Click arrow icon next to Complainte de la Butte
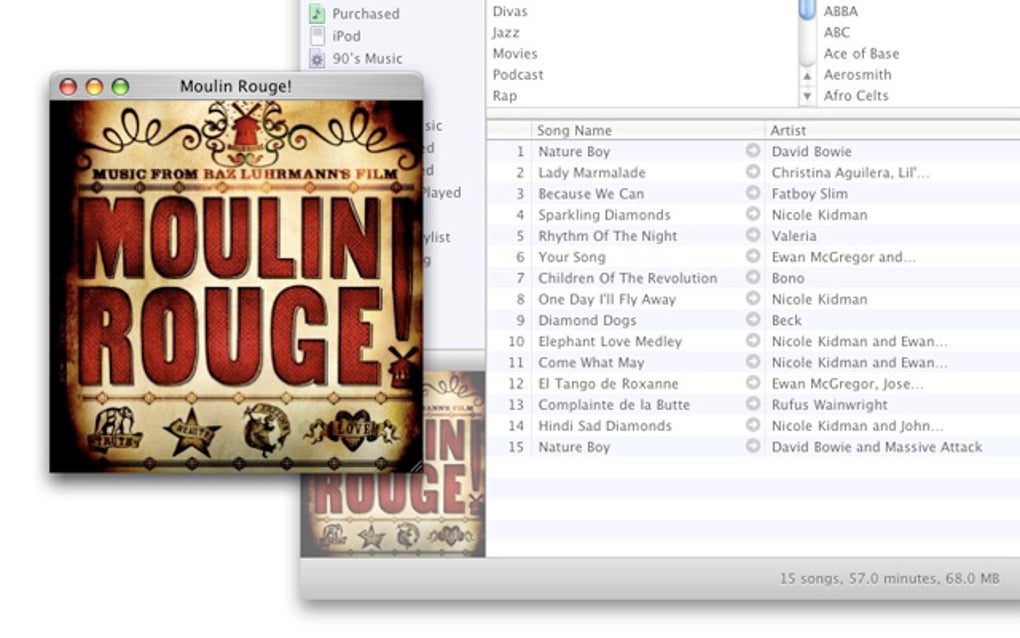This screenshot has width=1020, height=638. (753, 404)
